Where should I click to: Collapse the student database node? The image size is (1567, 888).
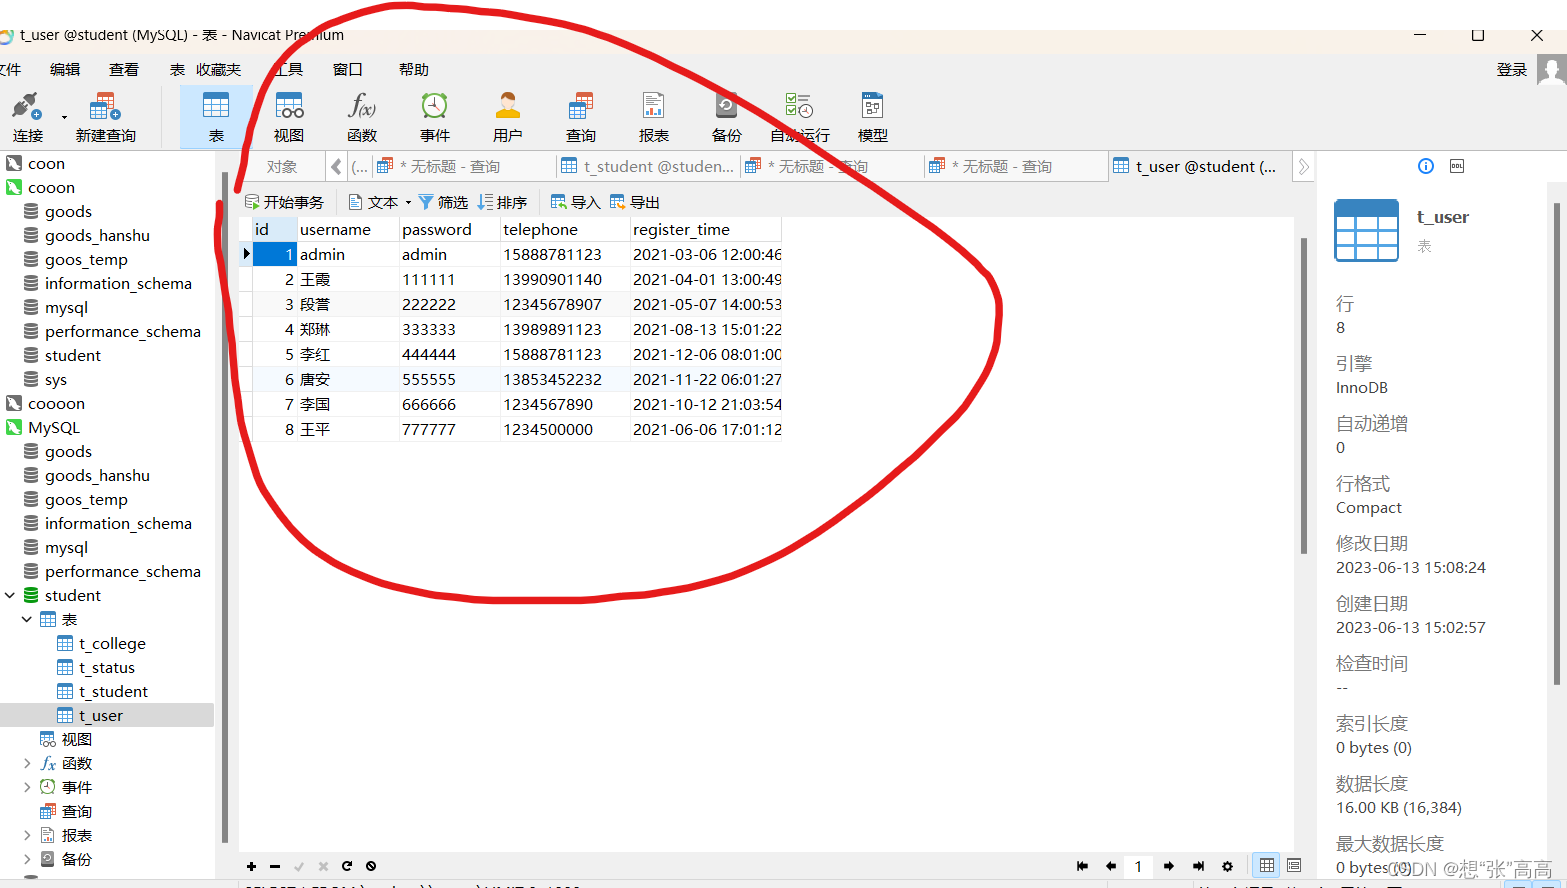coord(10,595)
